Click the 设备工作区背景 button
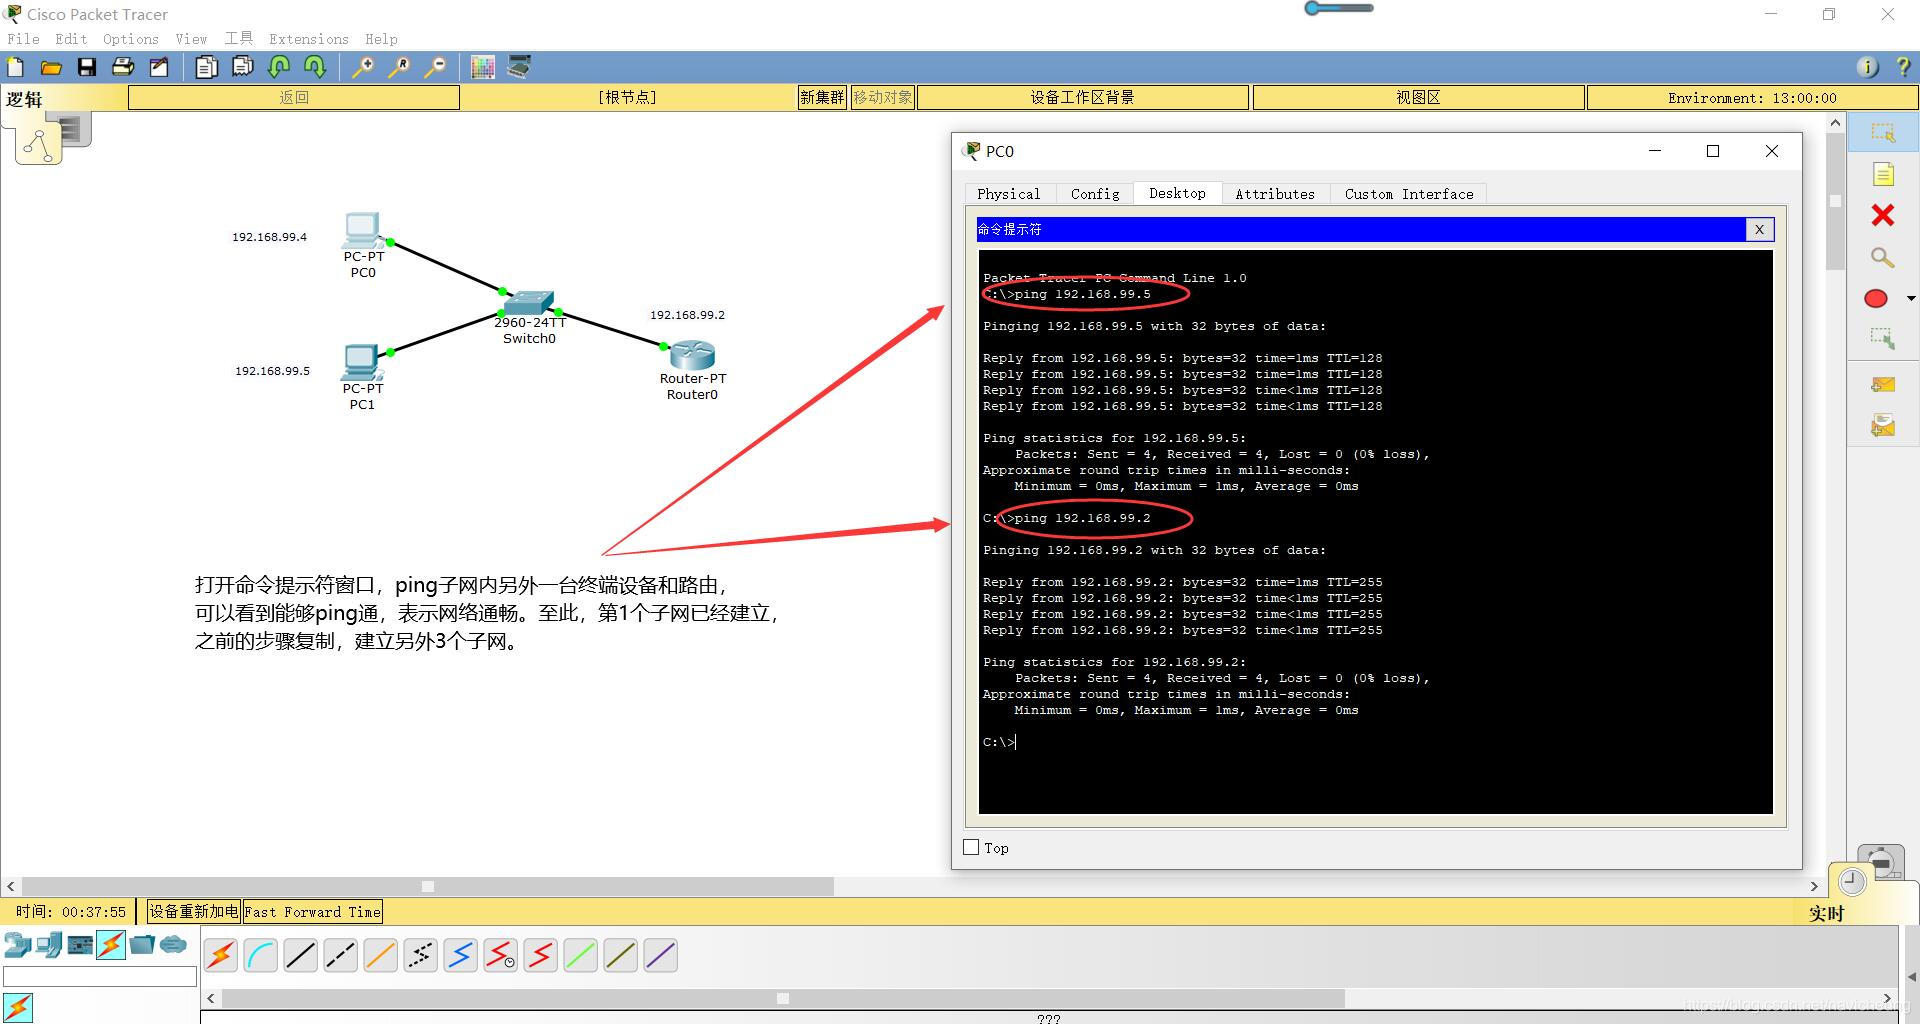This screenshot has height=1024, width=1920. (x=1082, y=97)
